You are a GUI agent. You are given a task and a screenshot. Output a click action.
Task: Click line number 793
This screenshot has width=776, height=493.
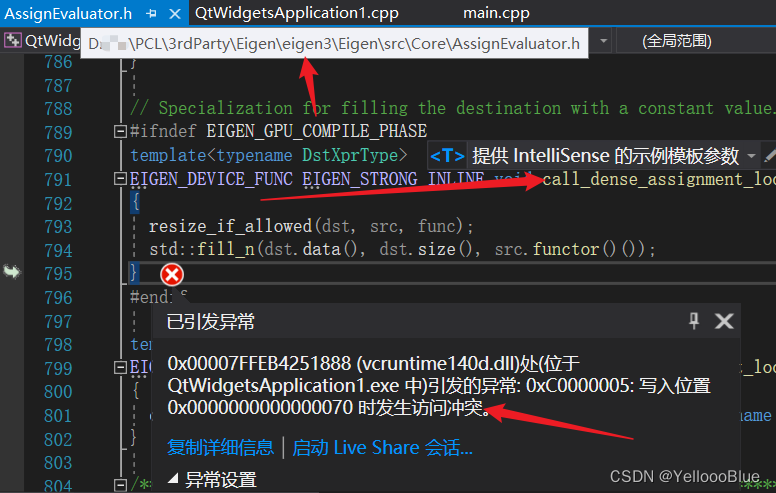(58, 227)
